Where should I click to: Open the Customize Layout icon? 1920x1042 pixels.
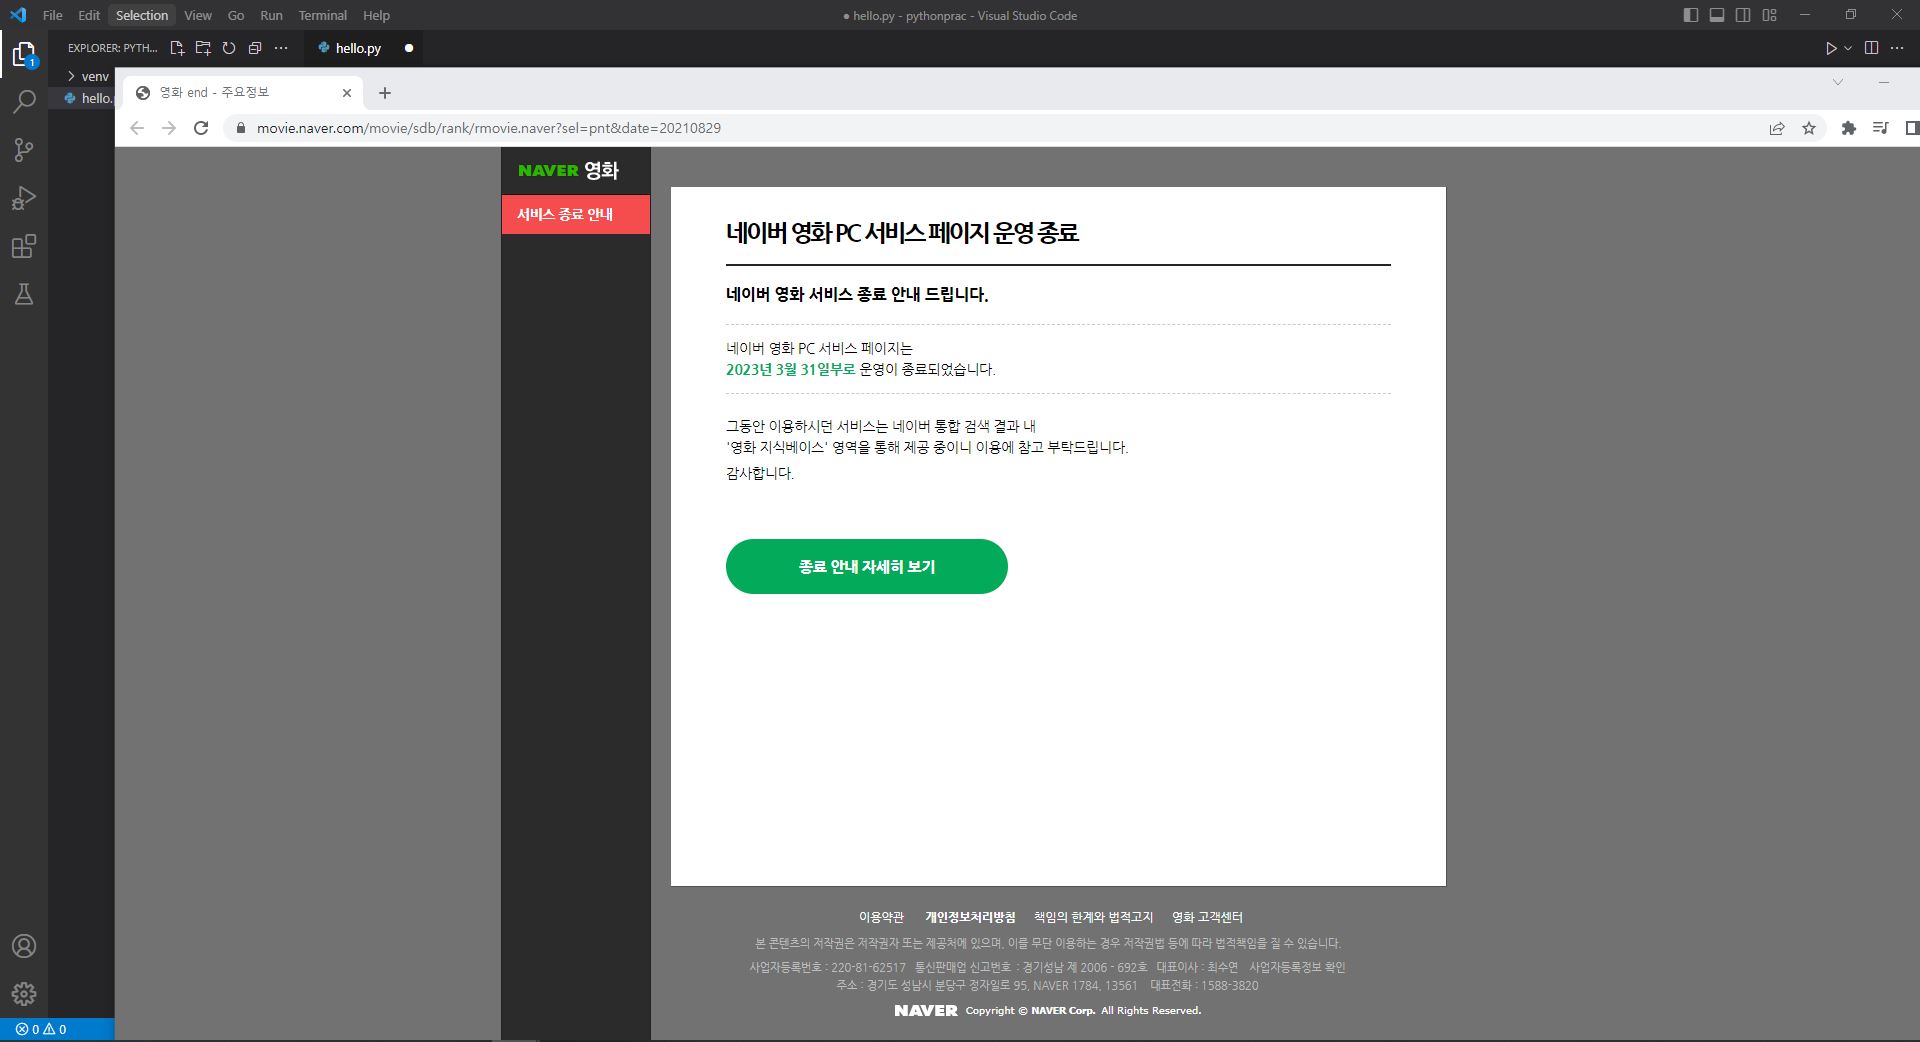(x=1770, y=15)
